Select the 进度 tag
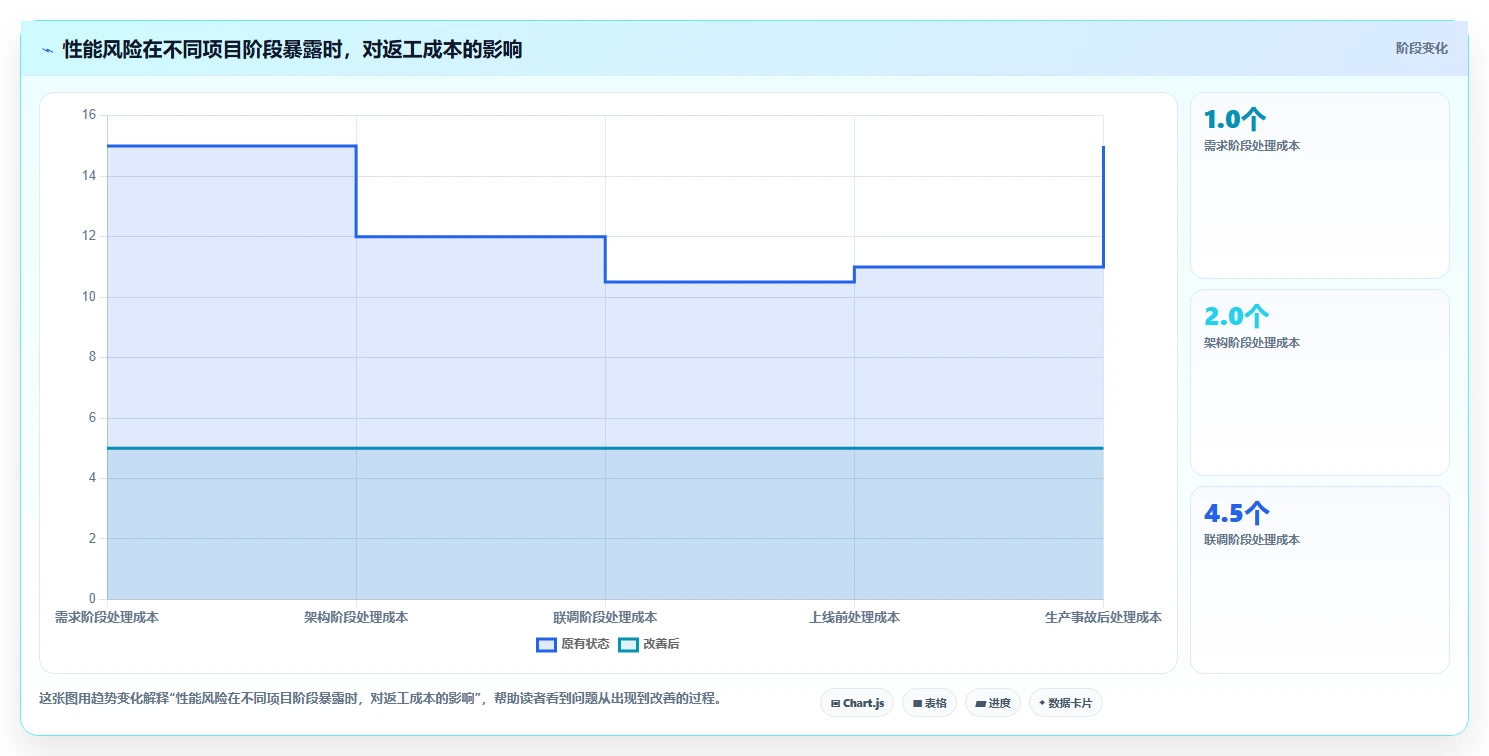Viewport: 1489px width, 756px height. click(x=992, y=703)
